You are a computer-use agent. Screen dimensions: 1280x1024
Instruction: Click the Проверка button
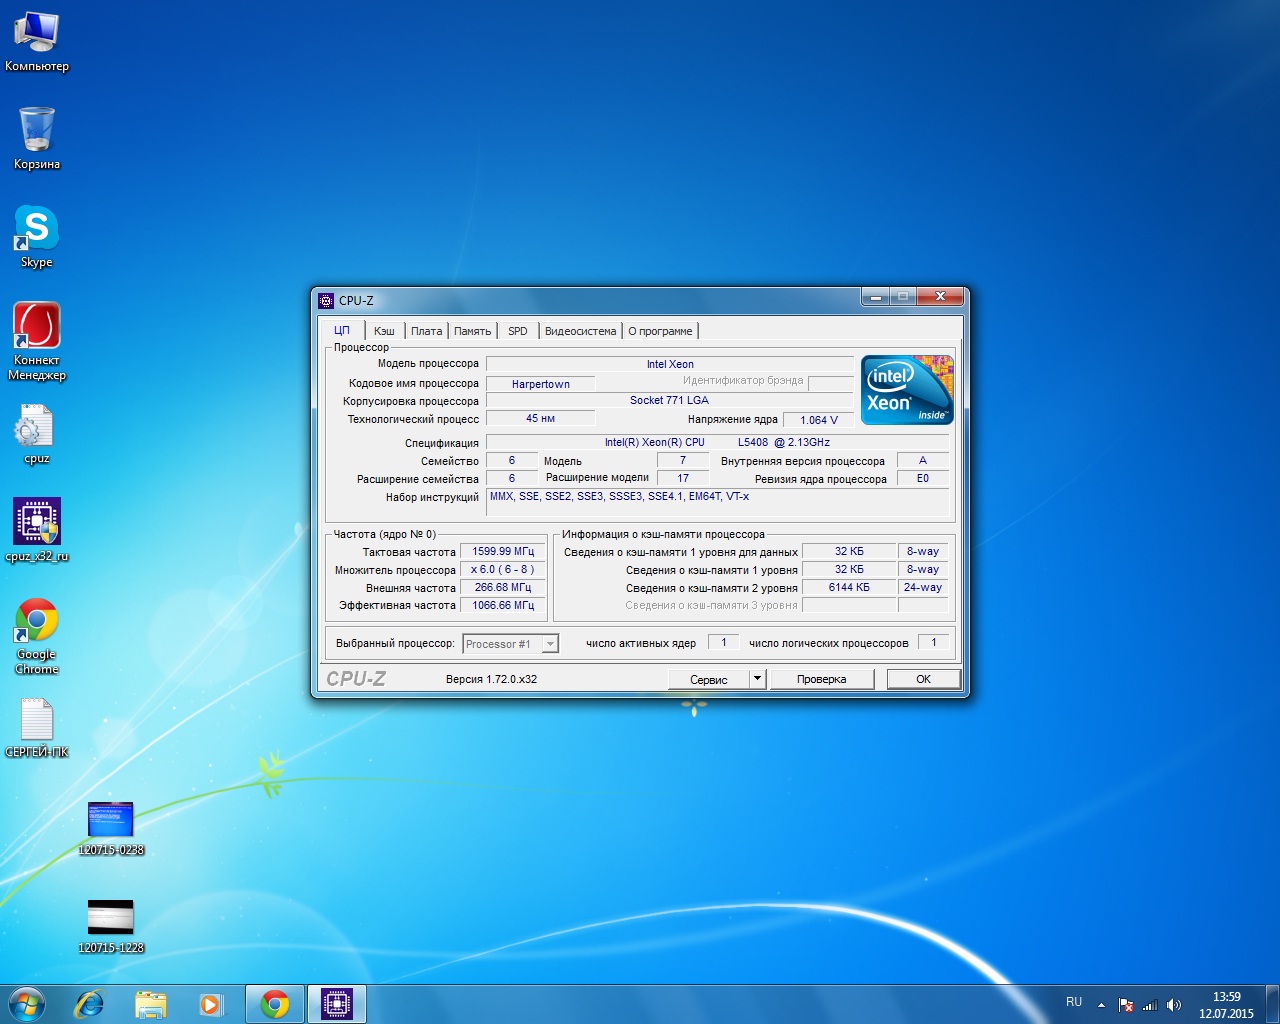pyautogui.click(x=821, y=679)
